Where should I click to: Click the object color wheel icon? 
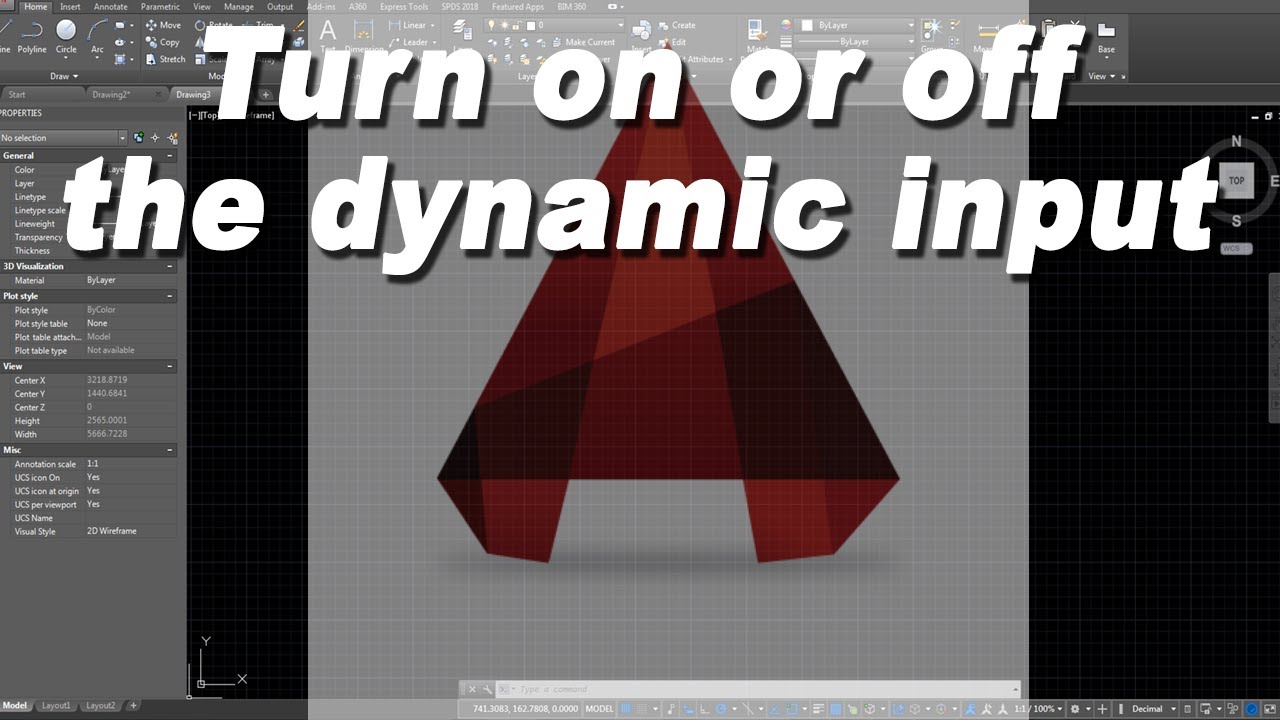785,25
